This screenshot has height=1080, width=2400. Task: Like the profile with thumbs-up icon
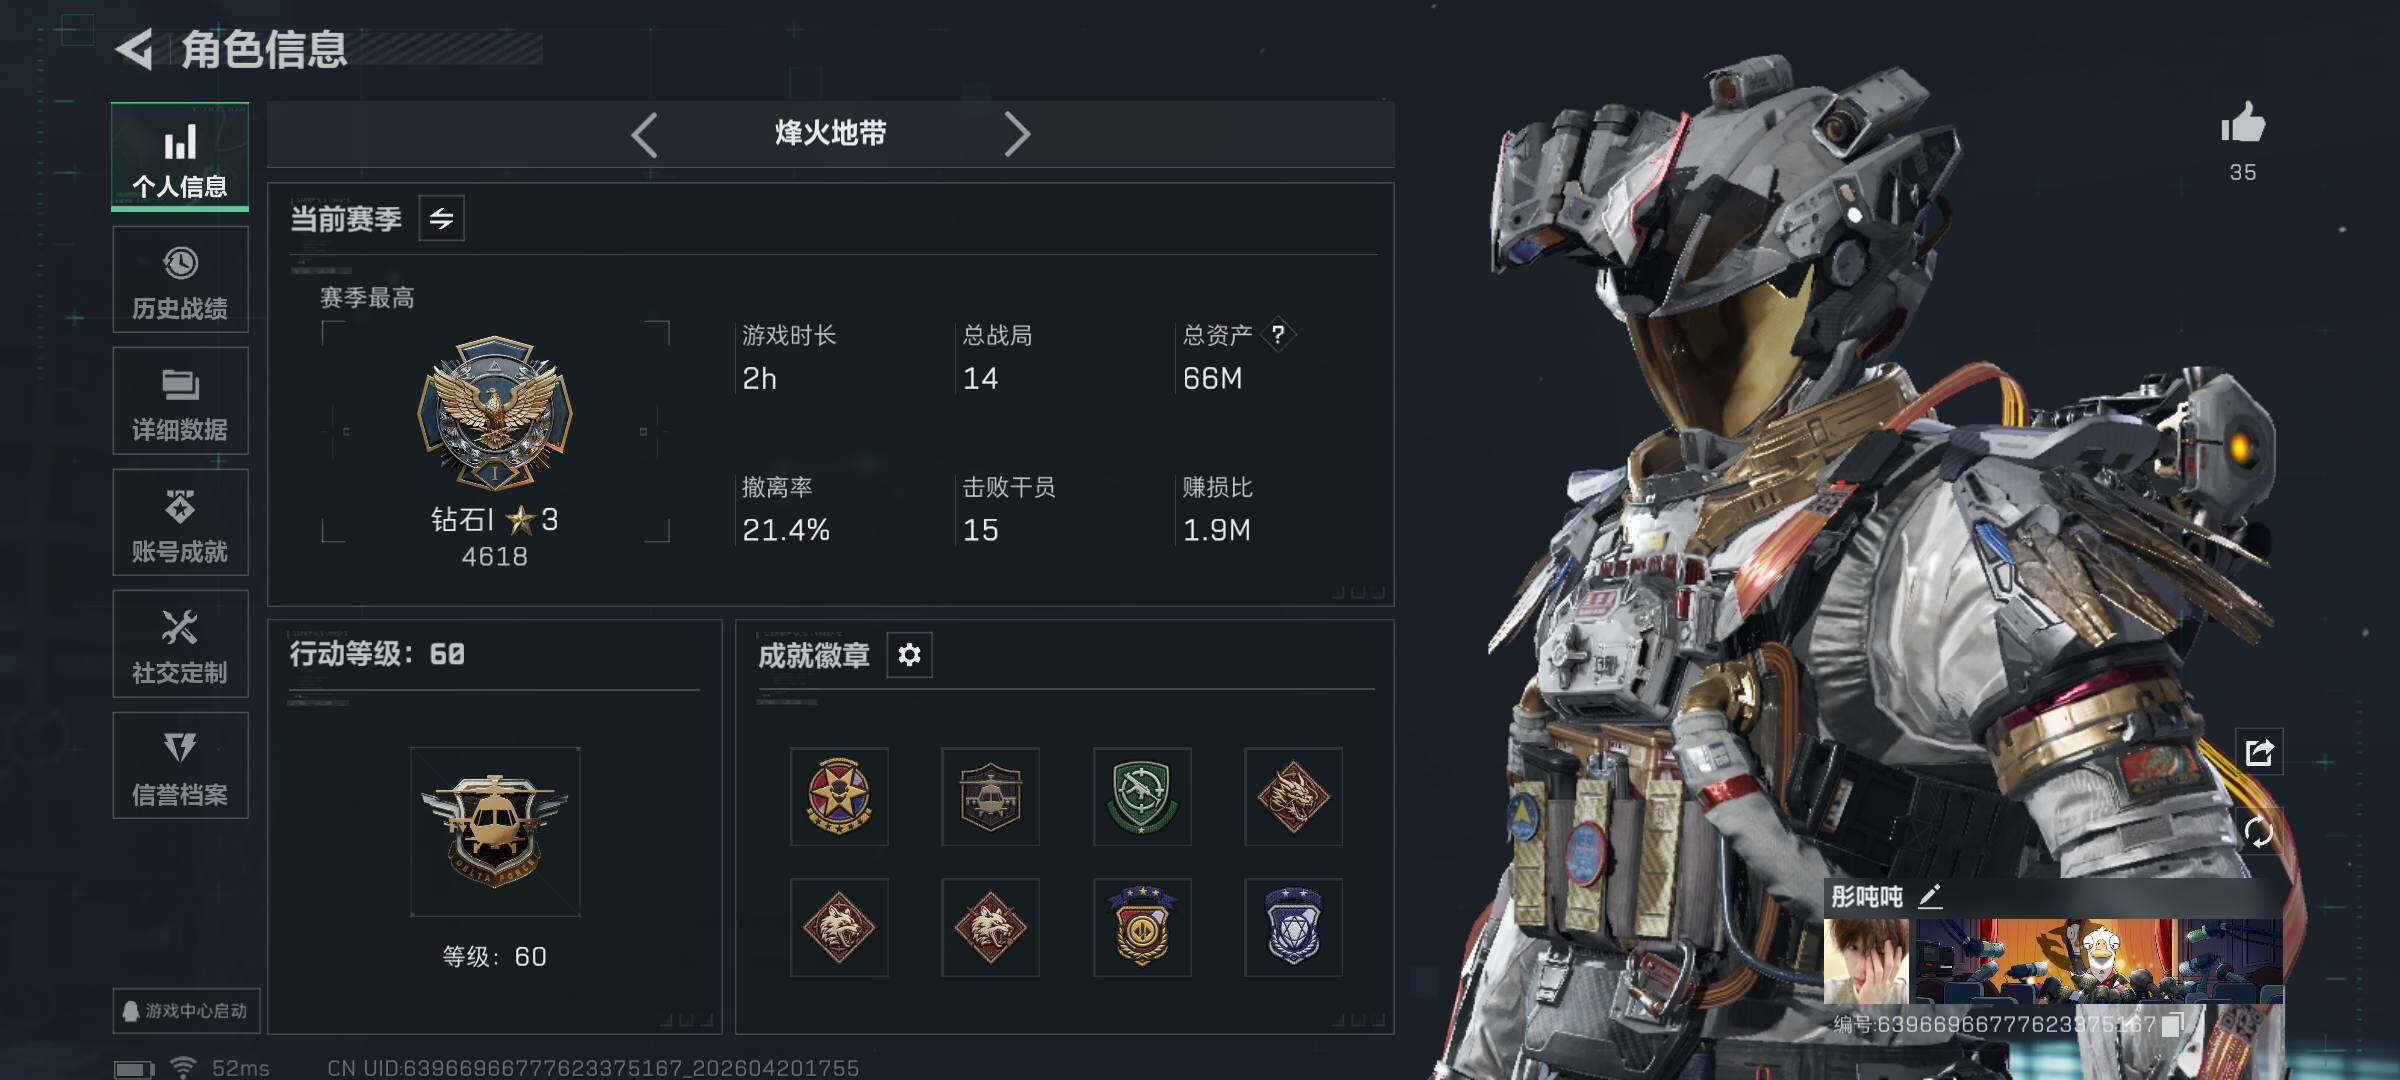tap(2243, 124)
